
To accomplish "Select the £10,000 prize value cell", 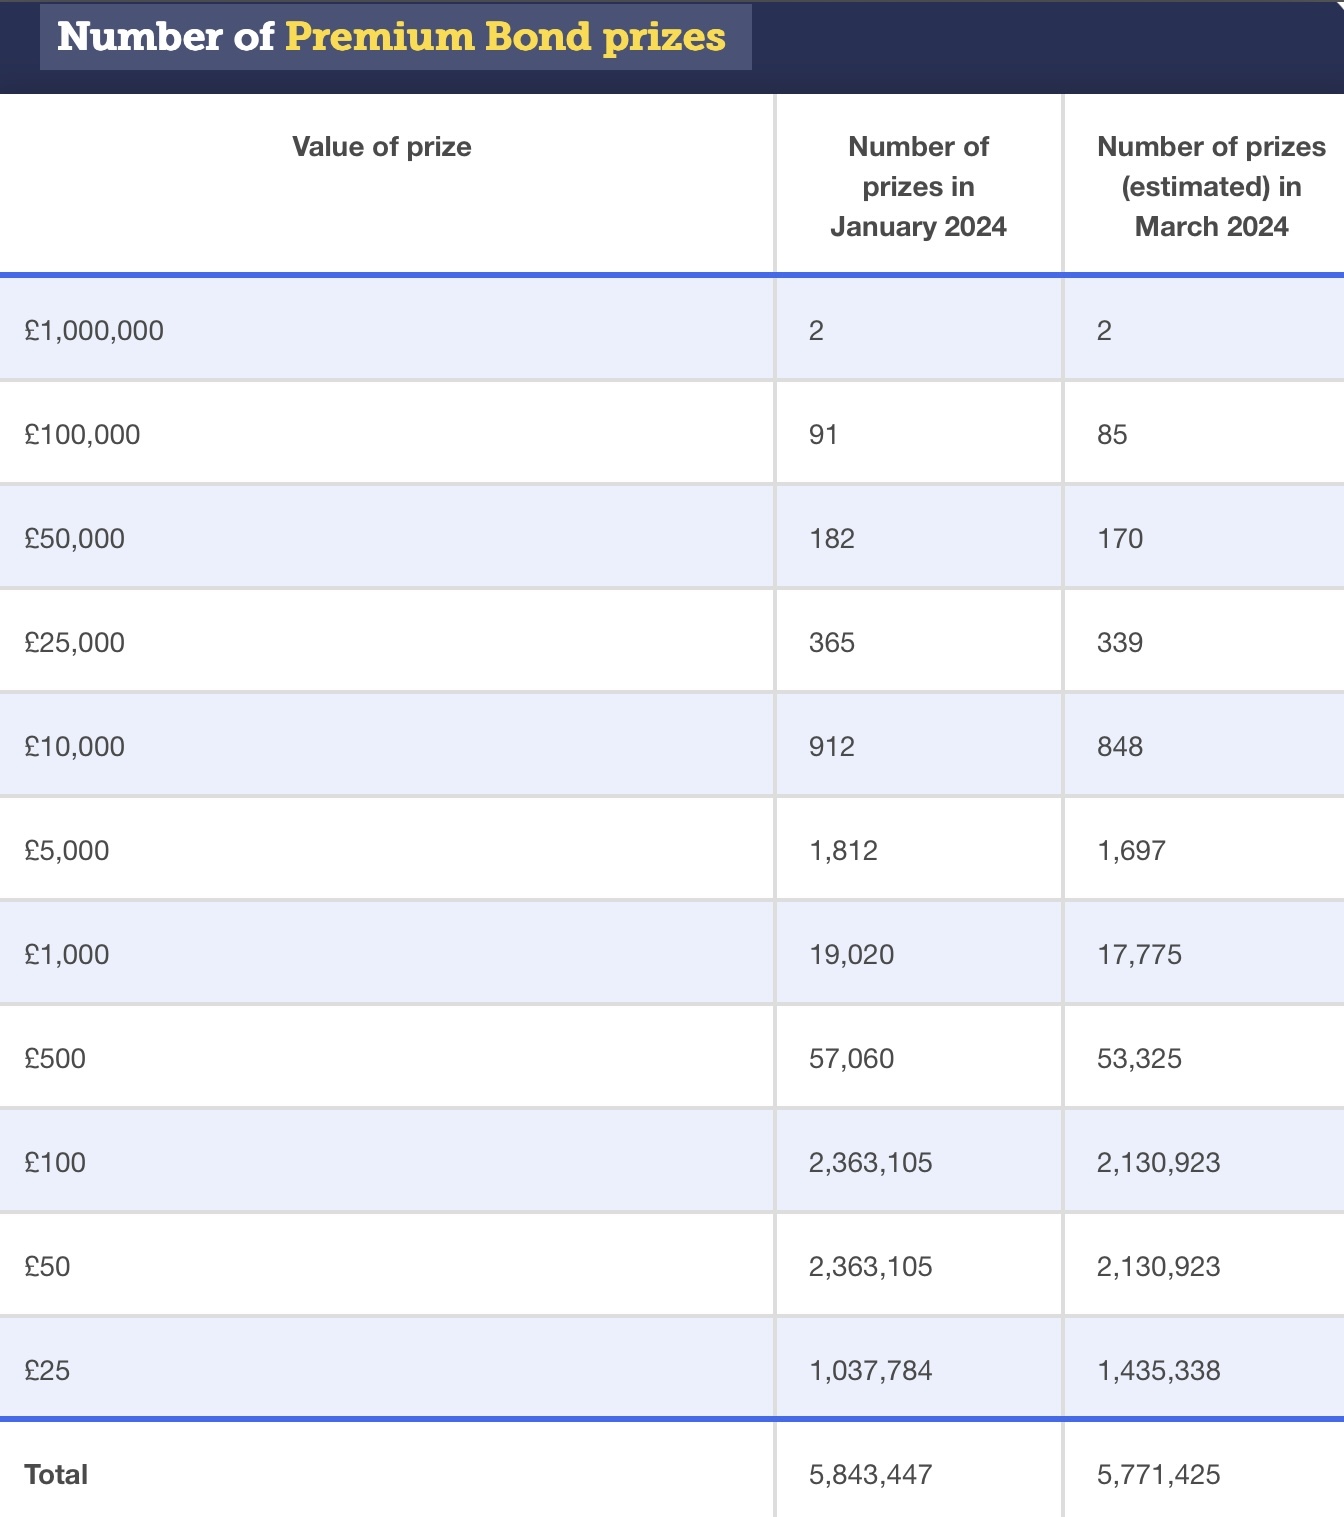I will point(75,747).
